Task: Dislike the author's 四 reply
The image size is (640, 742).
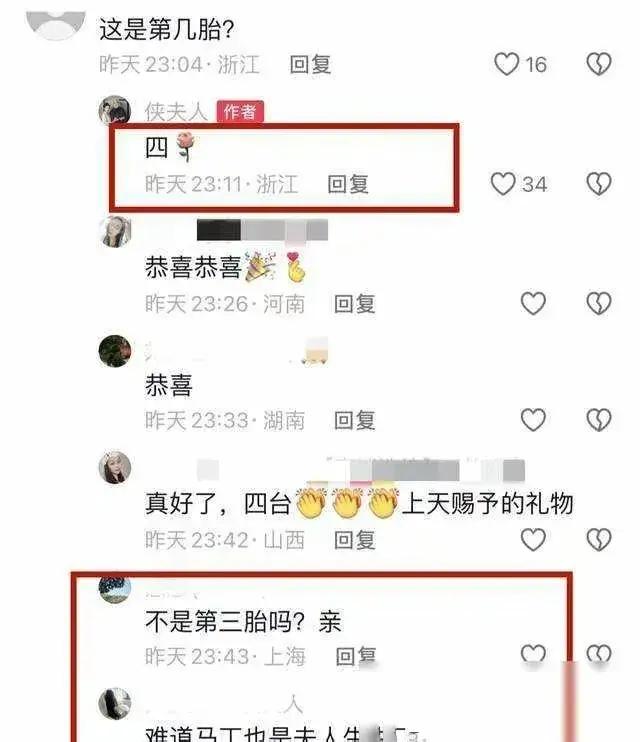Action: click(599, 184)
